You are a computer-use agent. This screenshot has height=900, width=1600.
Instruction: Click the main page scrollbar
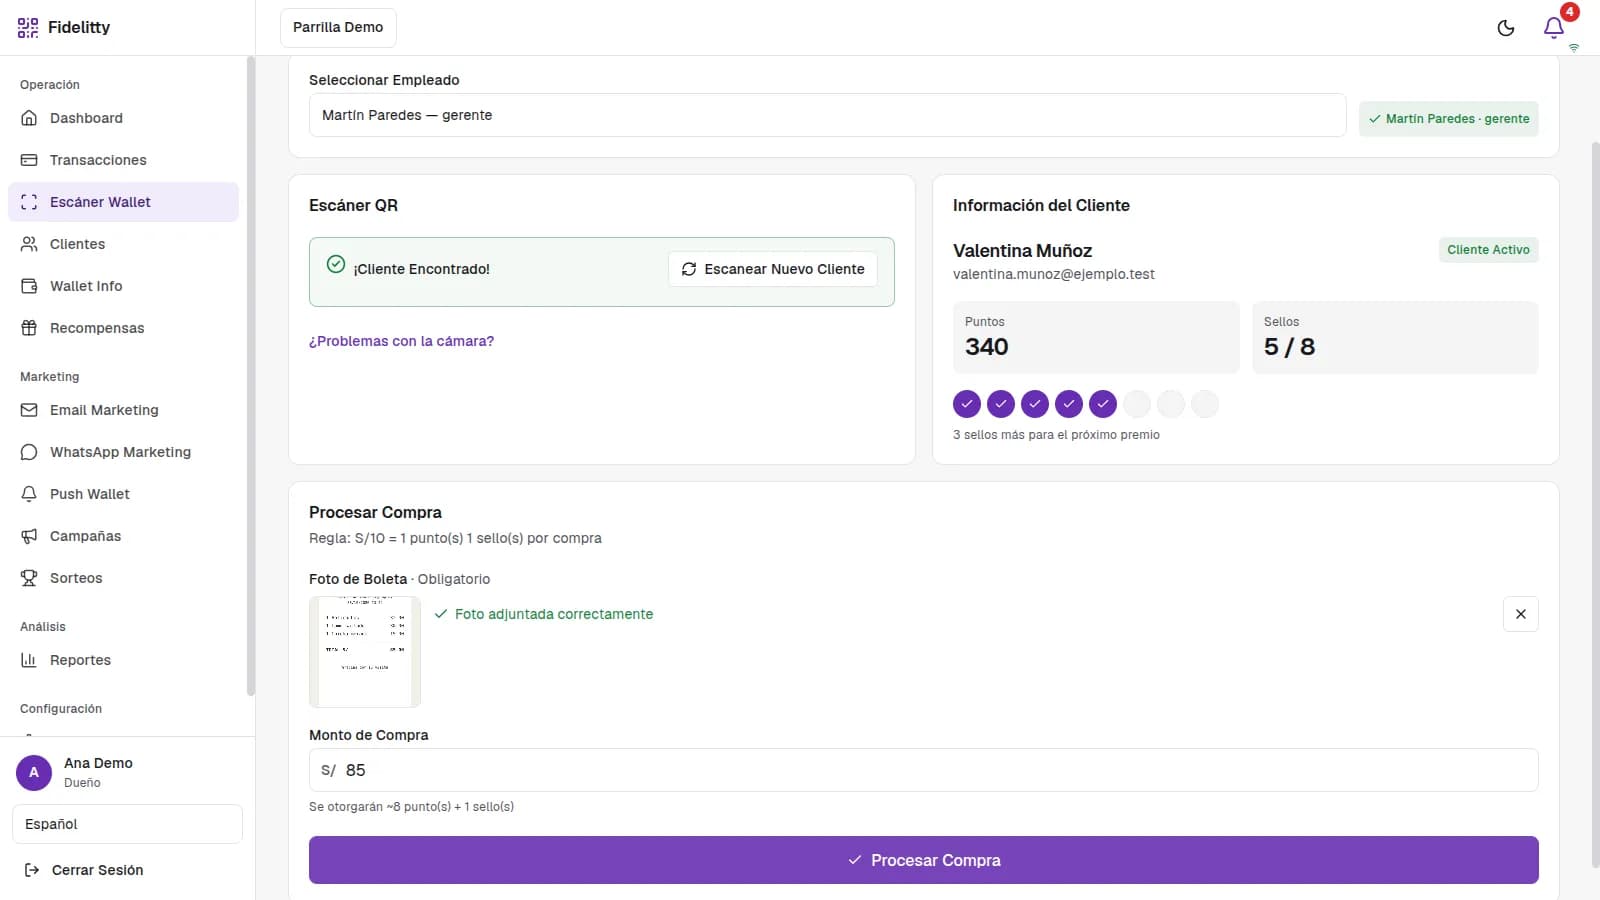tap(1595, 505)
